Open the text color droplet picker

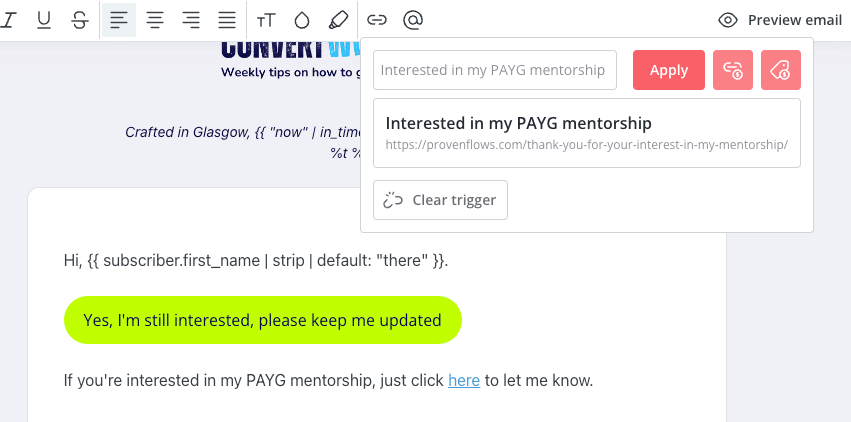click(x=302, y=21)
